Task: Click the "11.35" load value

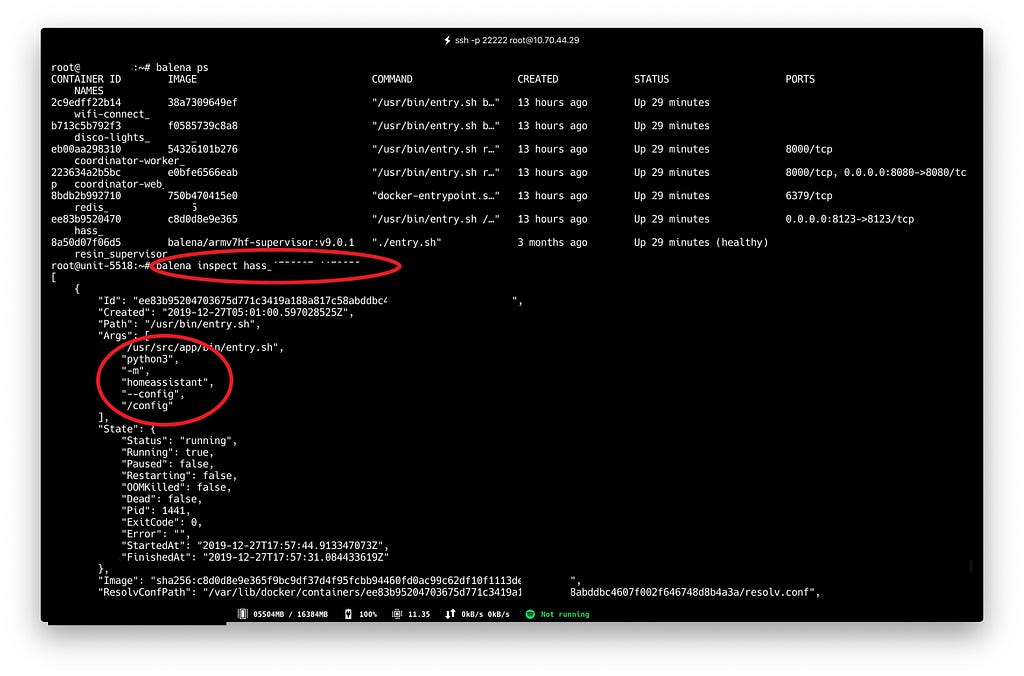Action: 419,614
